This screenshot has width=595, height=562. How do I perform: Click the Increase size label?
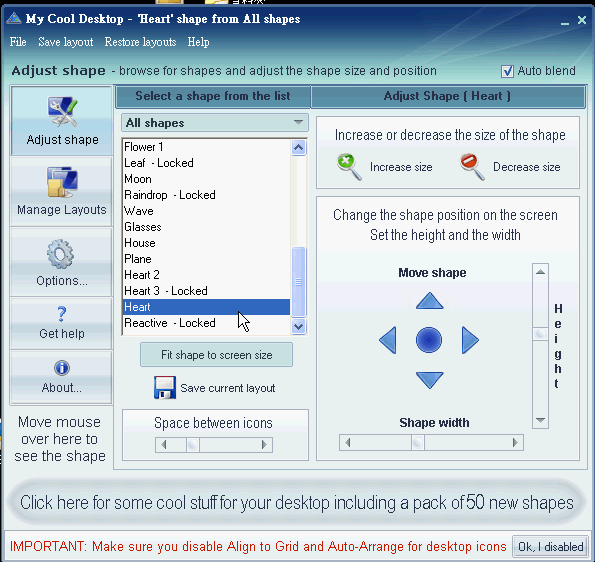click(401, 167)
